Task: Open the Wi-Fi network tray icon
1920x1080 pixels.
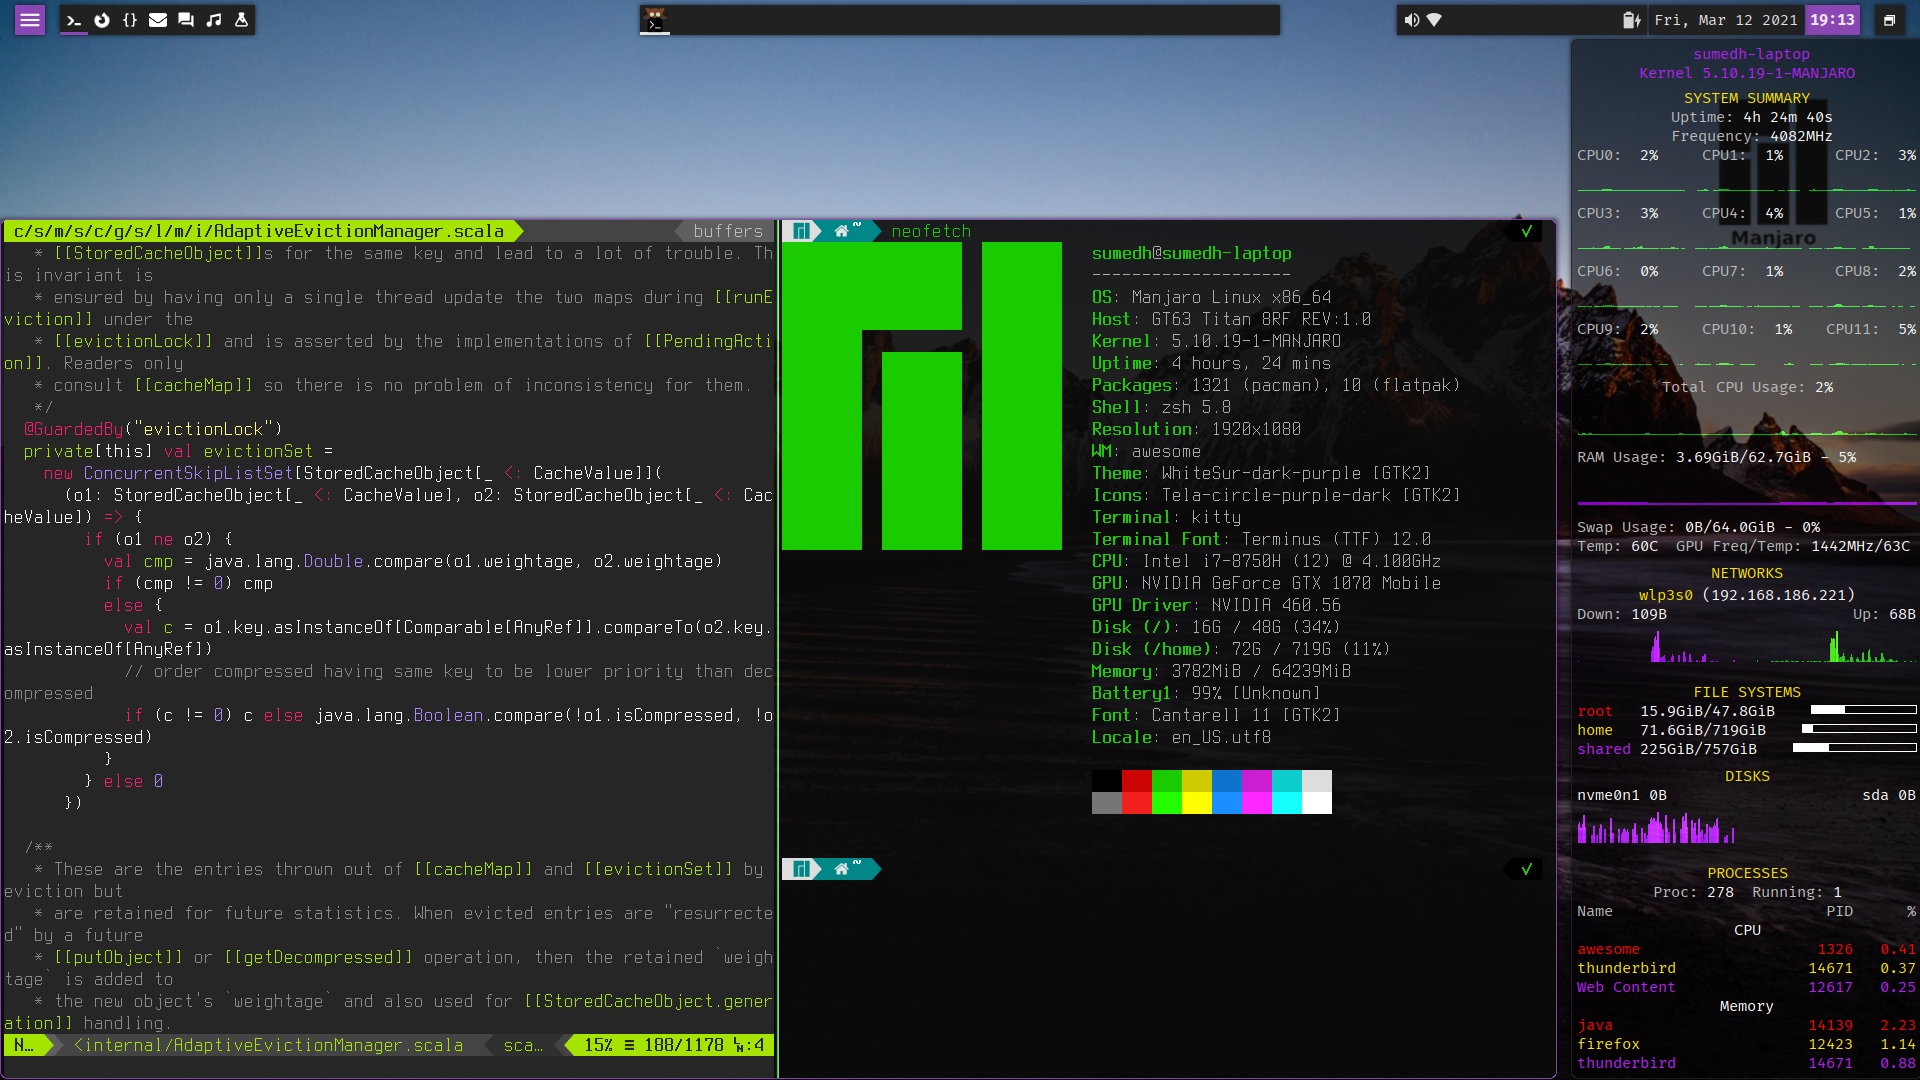Action: click(1434, 20)
